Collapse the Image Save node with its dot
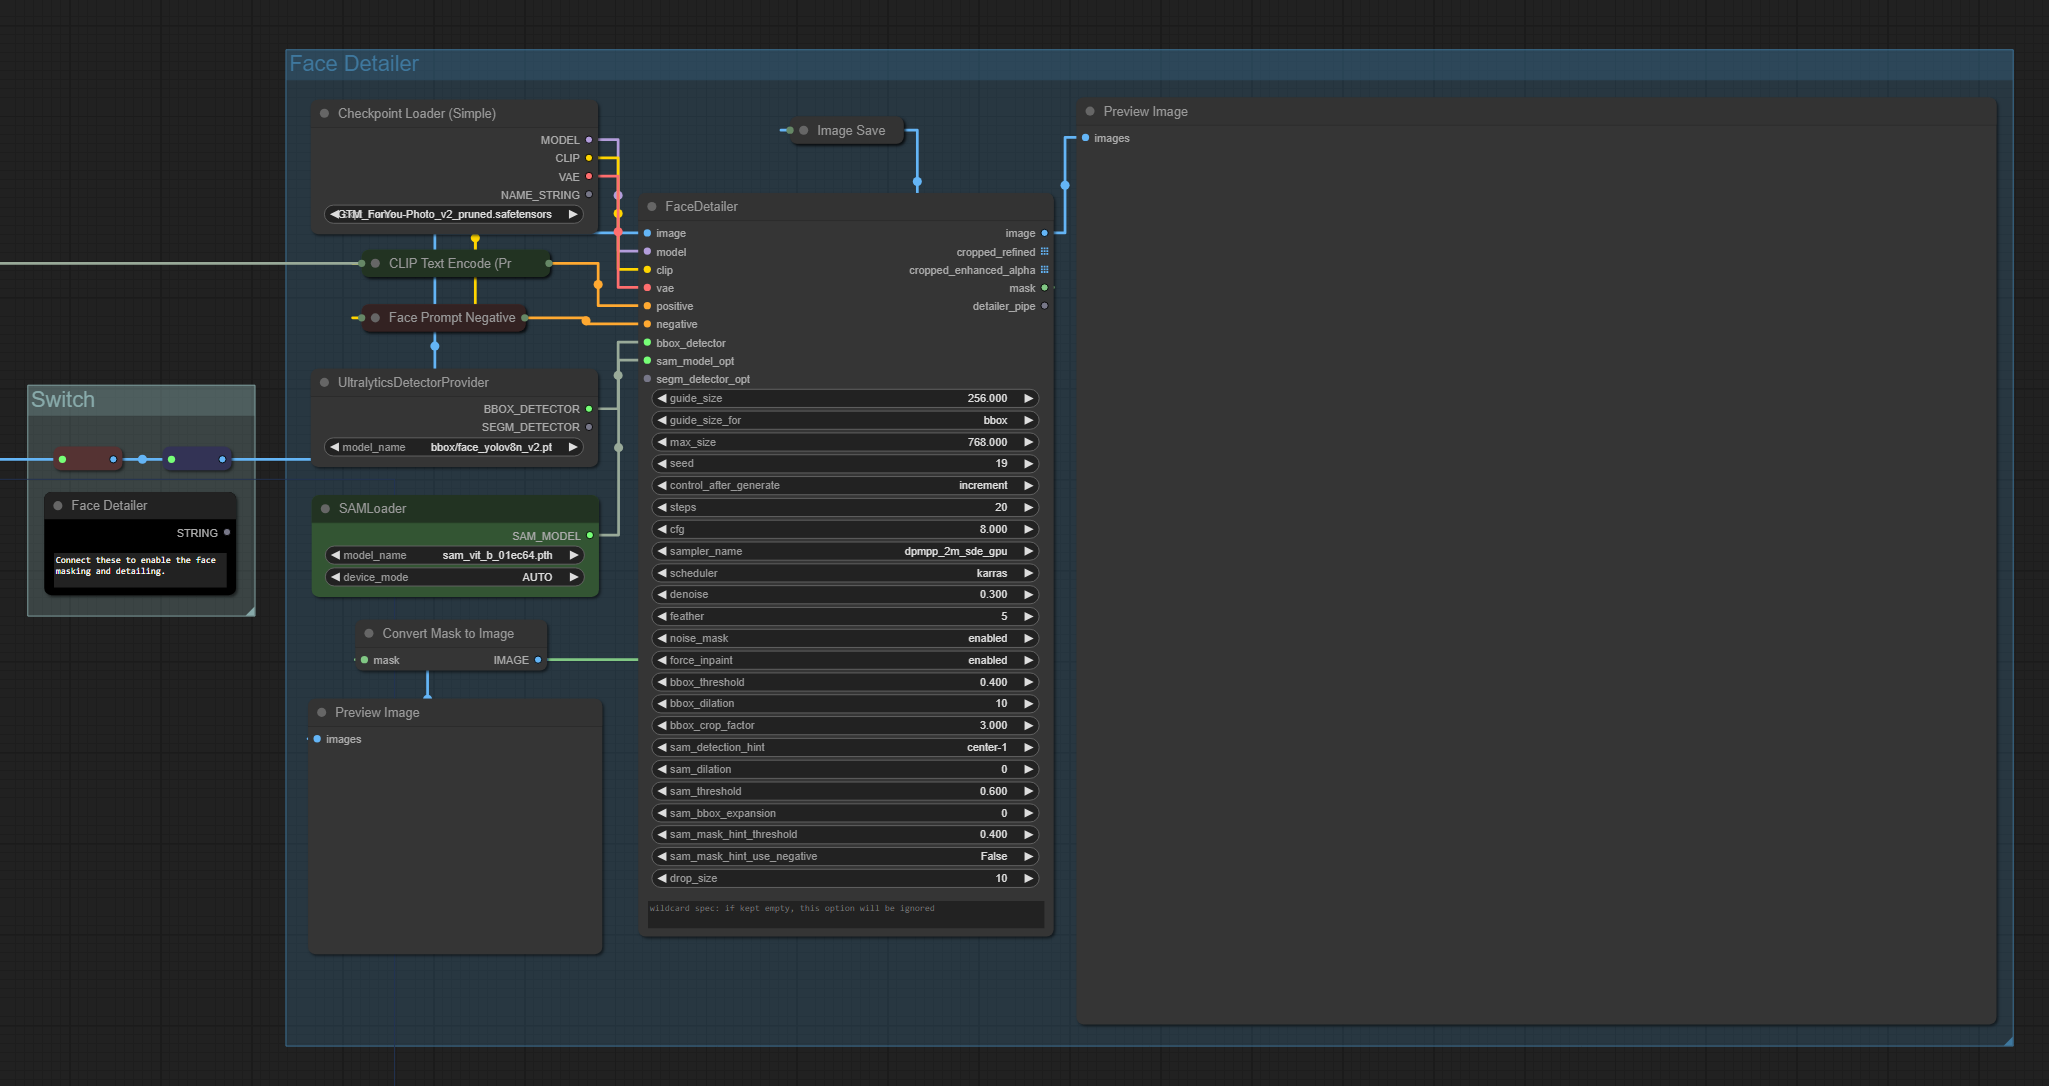This screenshot has width=2049, height=1086. pos(804,130)
